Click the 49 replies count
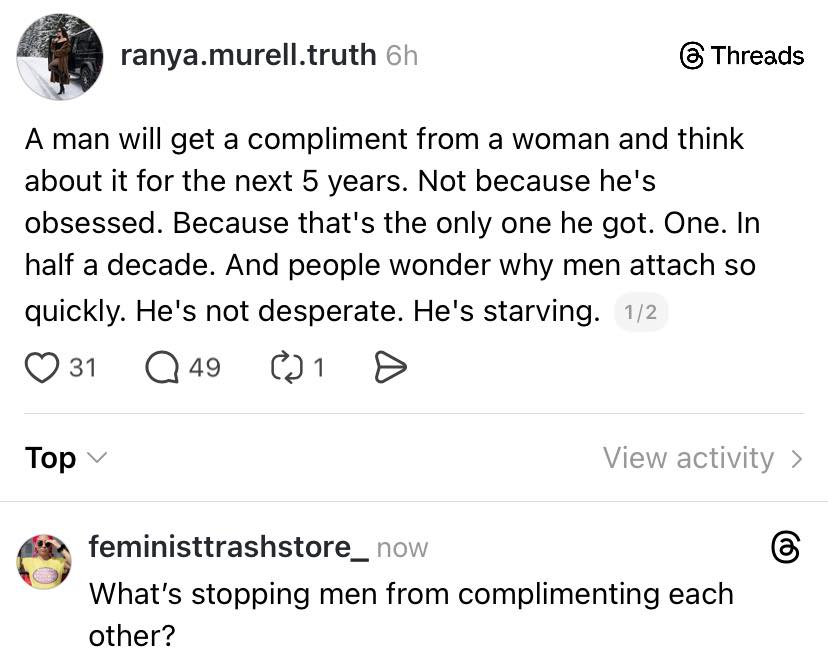828x656 pixels. [x=204, y=369]
